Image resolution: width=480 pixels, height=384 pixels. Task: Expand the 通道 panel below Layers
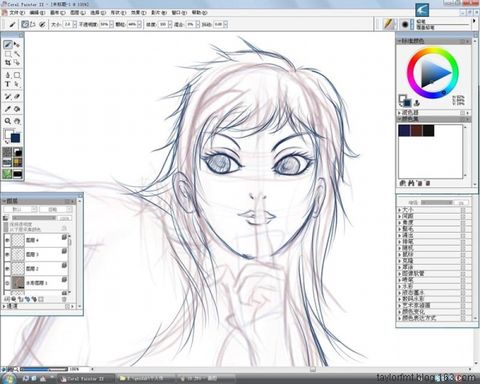point(4,306)
